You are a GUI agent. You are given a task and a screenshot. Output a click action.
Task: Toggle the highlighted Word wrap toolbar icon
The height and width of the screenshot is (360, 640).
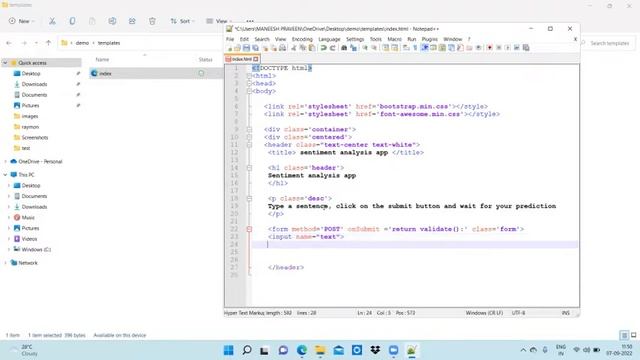point(424,48)
